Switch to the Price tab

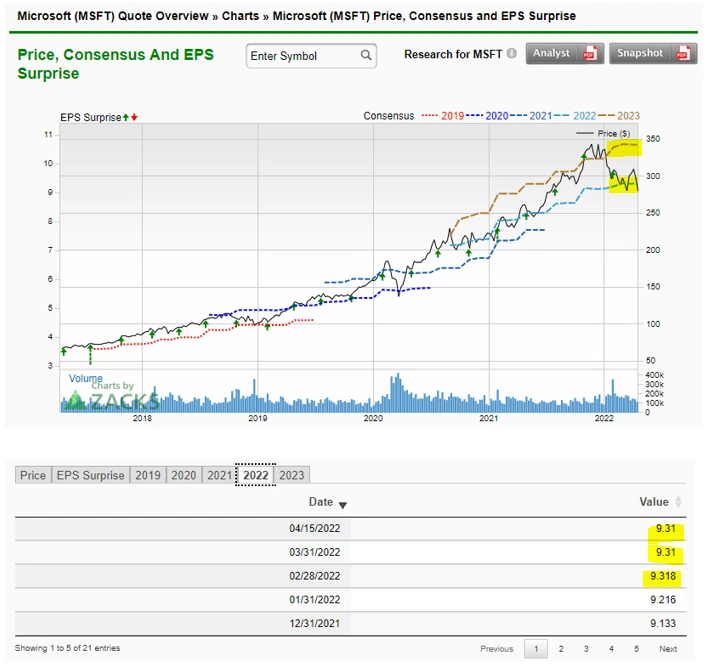[33, 475]
